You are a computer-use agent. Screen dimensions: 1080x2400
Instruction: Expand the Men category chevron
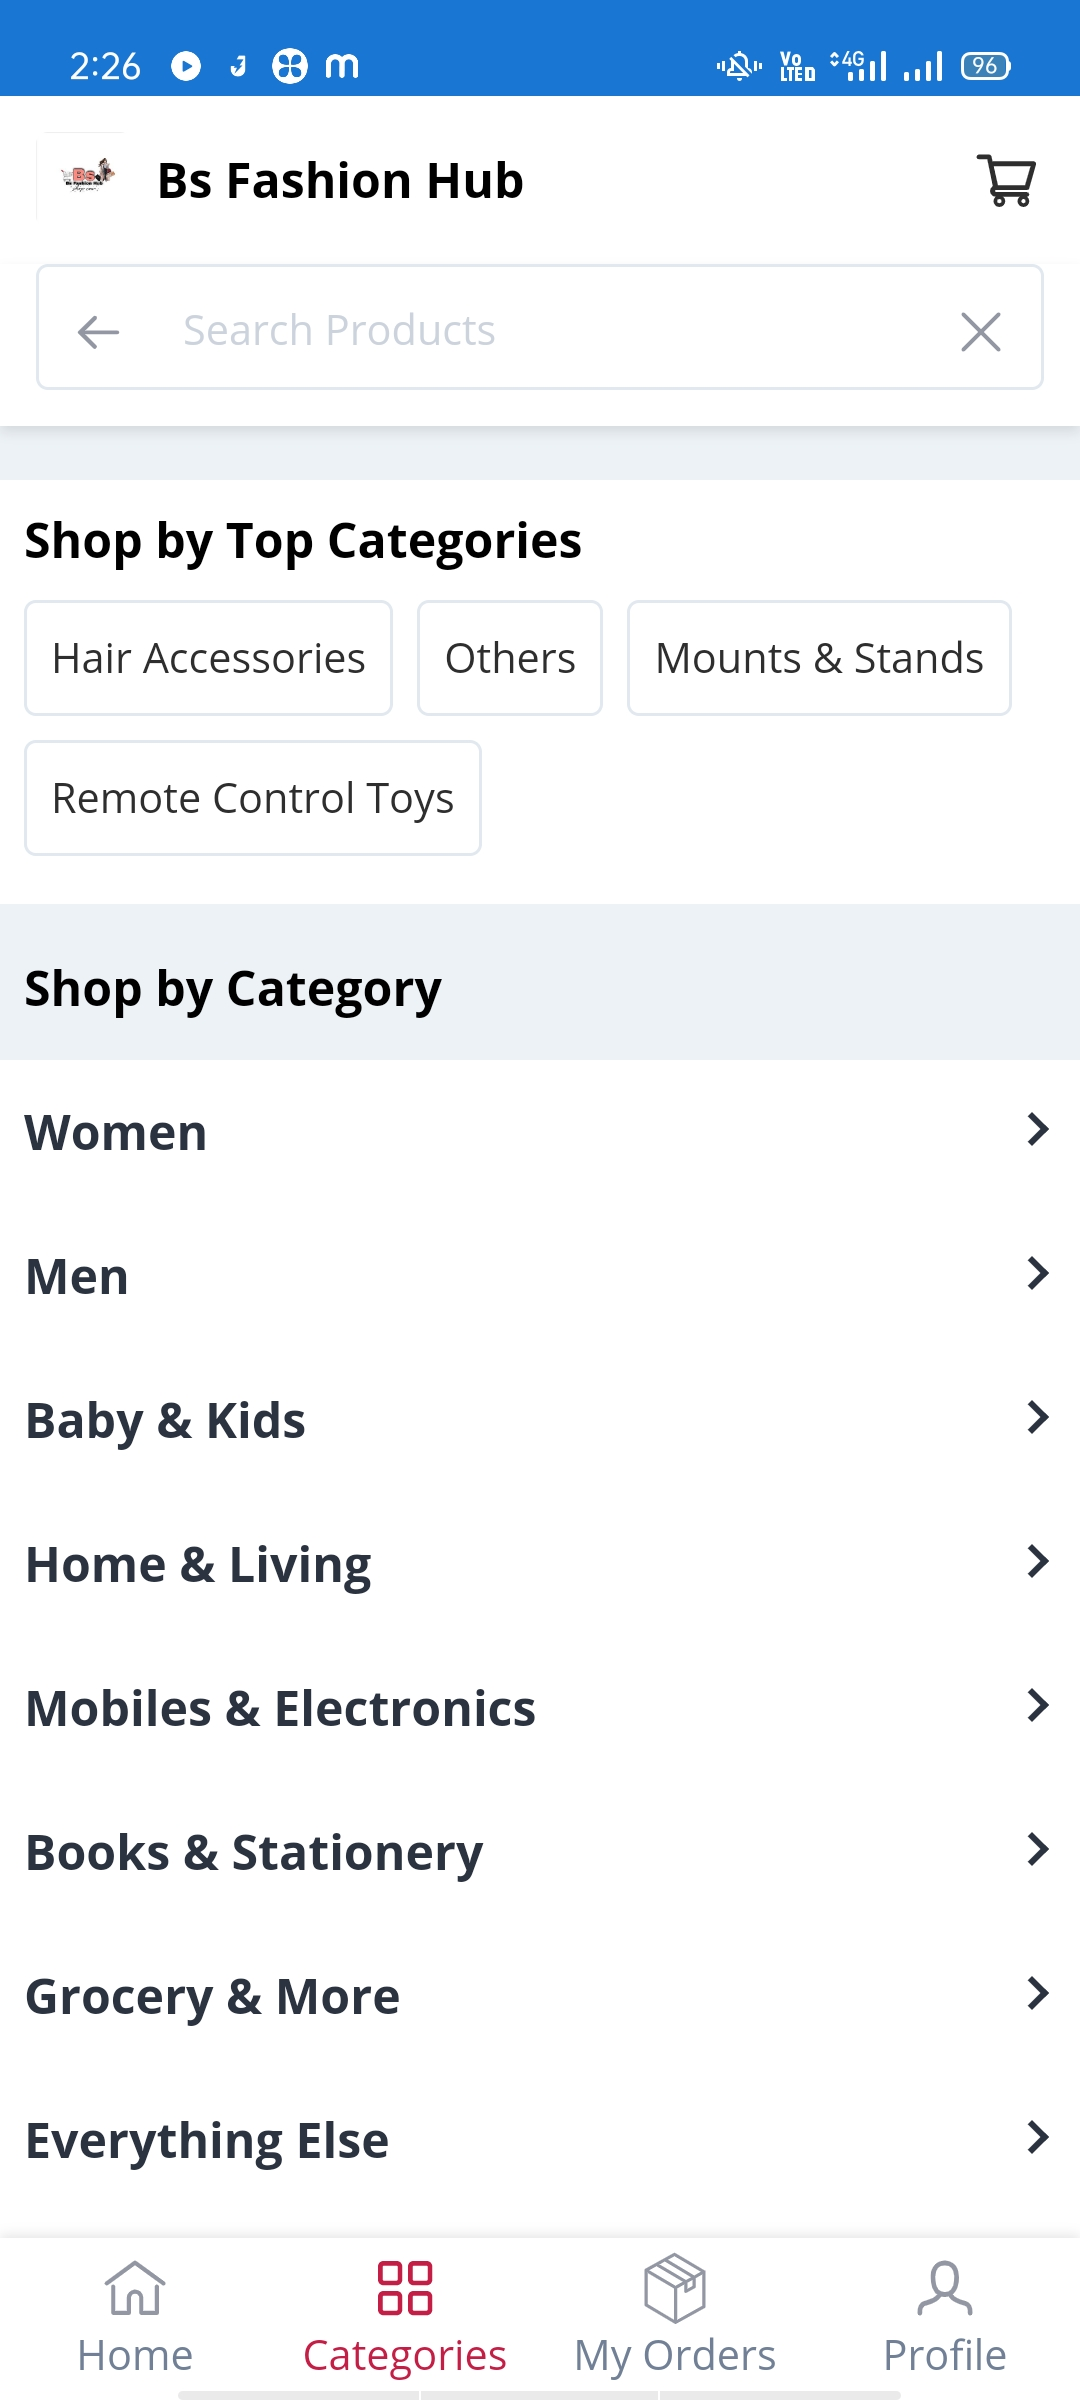click(x=1038, y=1274)
